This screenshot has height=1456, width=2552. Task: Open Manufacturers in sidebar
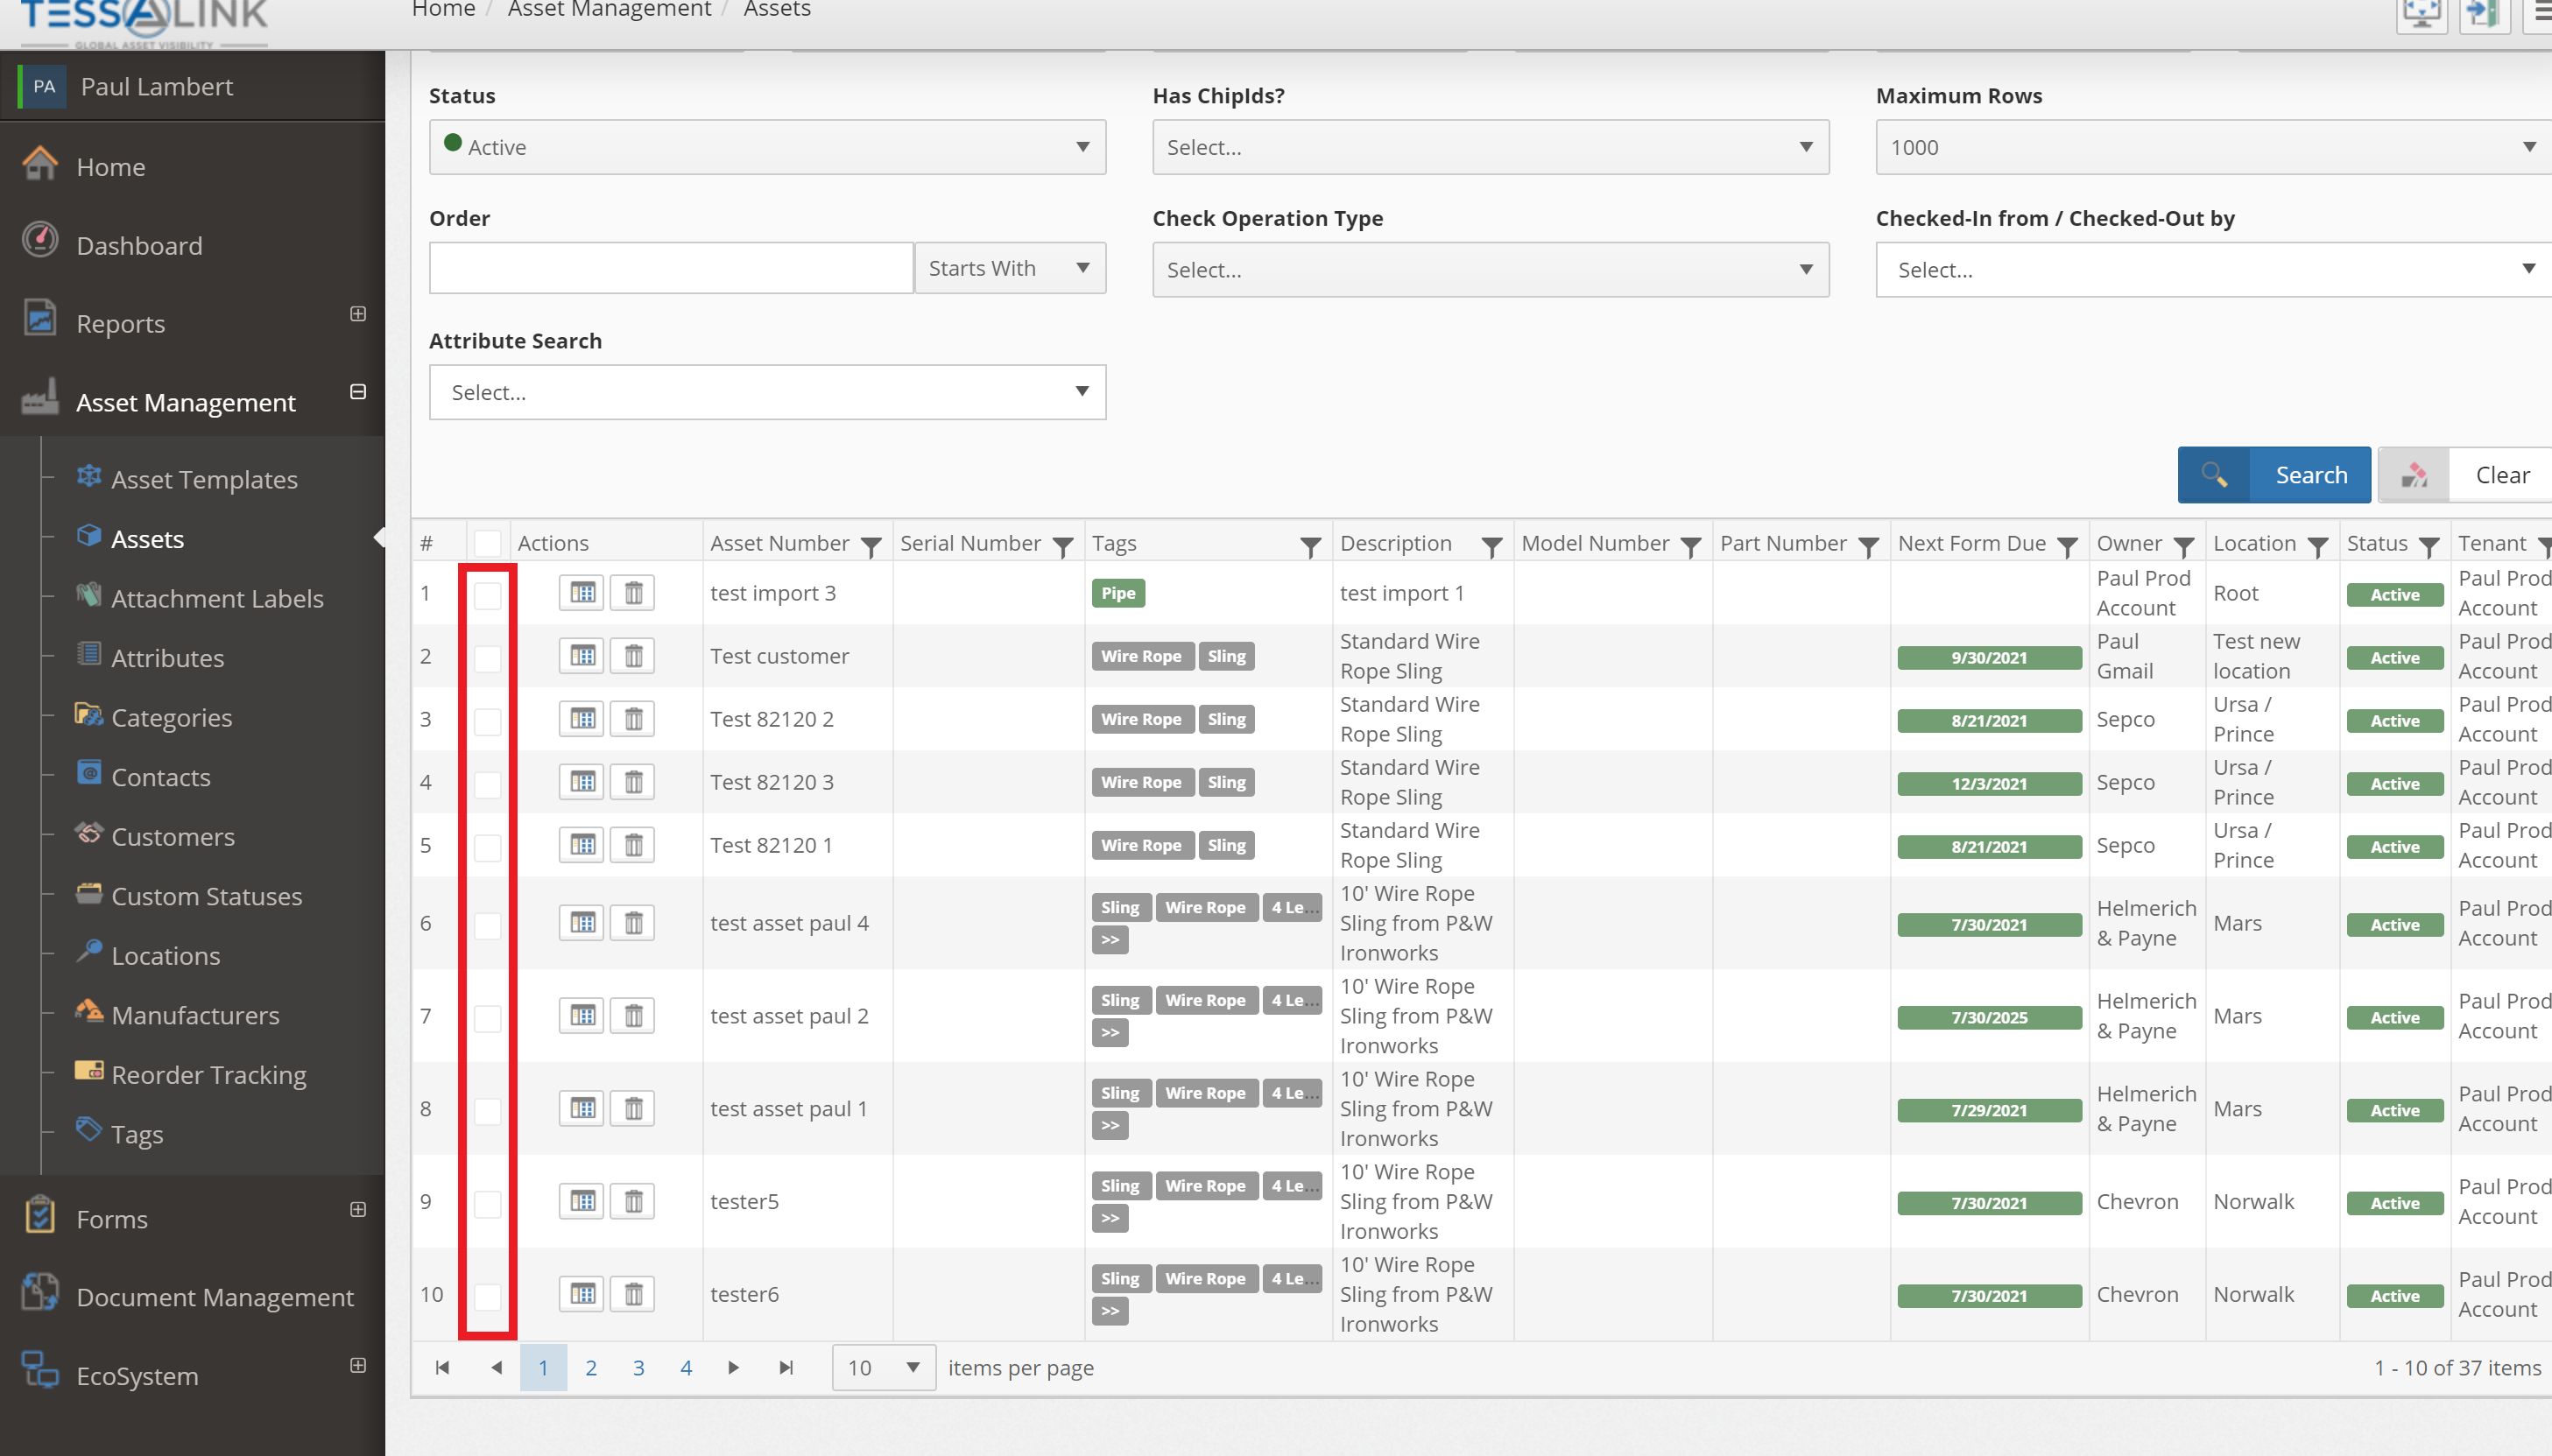click(x=195, y=1015)
